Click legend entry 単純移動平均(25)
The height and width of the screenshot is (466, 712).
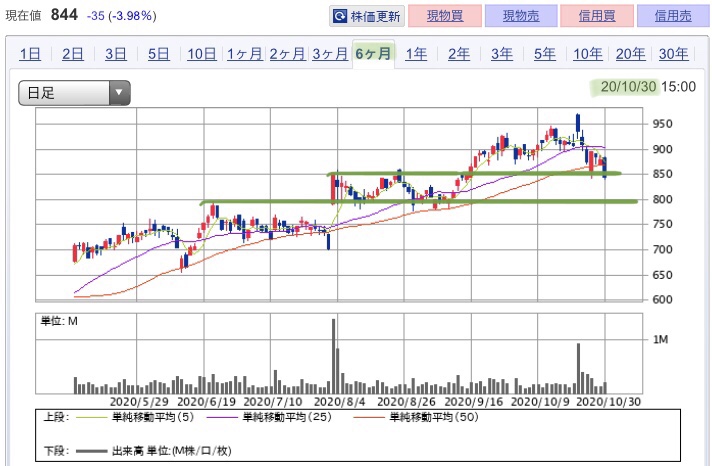coord(287,417)
